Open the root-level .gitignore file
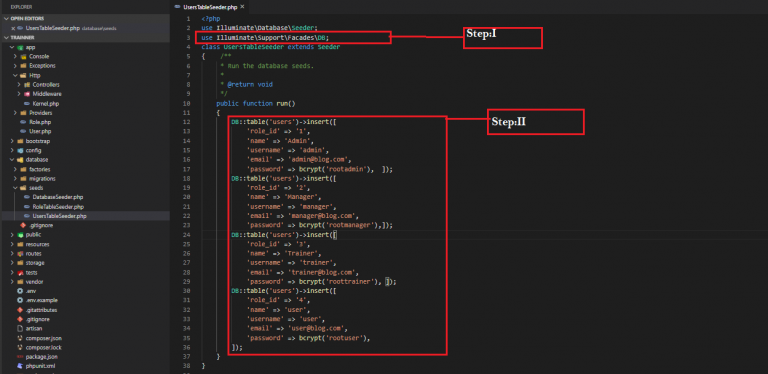The image size is (768, 374). click(x=38, y=320)
